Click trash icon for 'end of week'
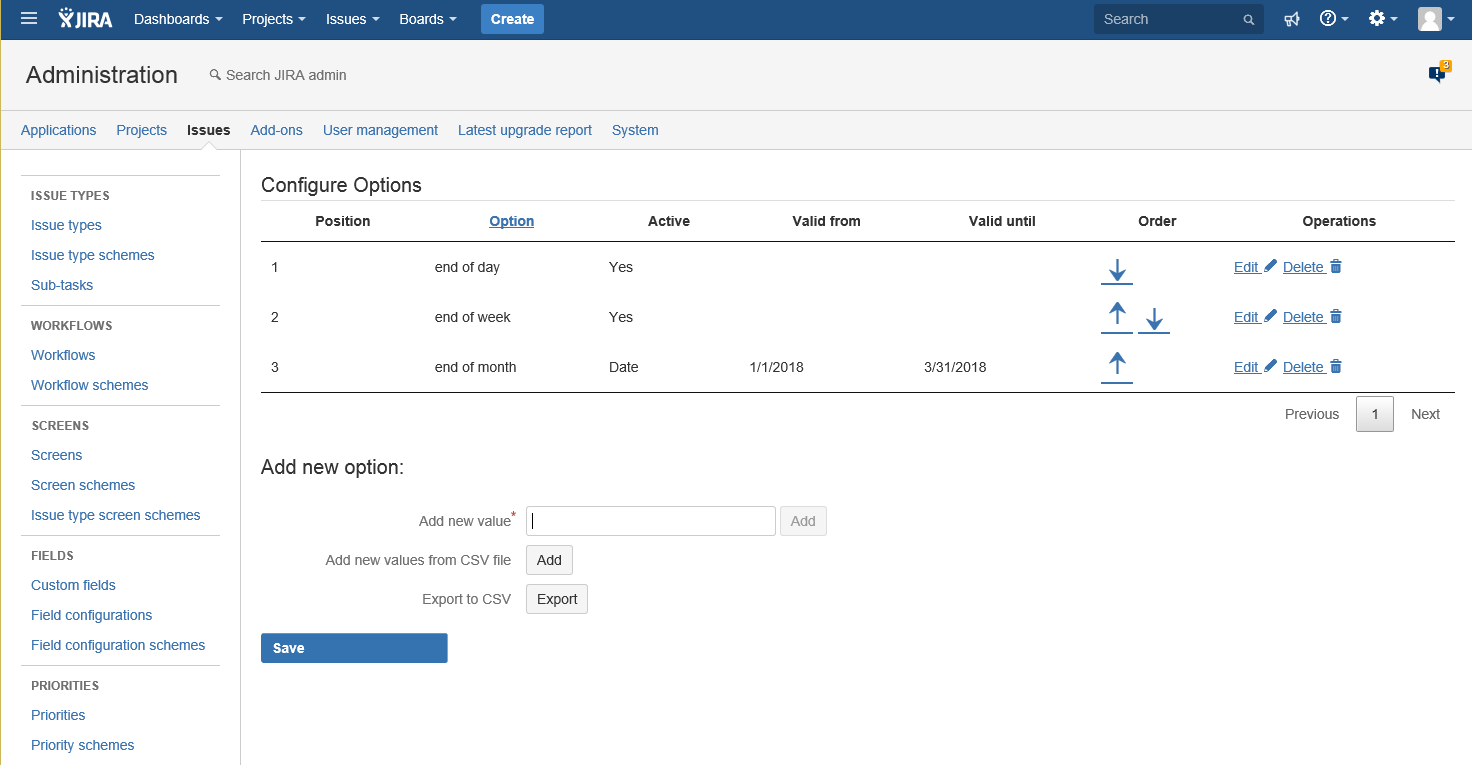 (x=1336, y=316)
